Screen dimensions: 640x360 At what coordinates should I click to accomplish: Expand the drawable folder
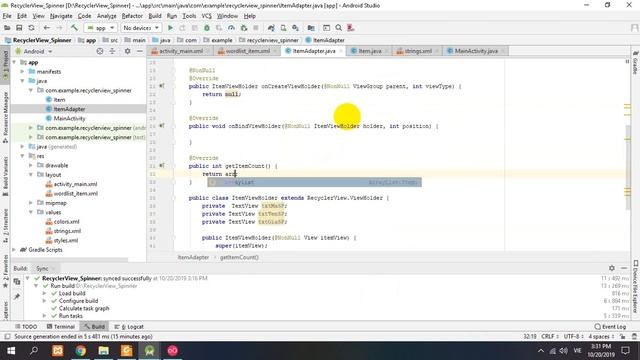(x=31, y=166)
